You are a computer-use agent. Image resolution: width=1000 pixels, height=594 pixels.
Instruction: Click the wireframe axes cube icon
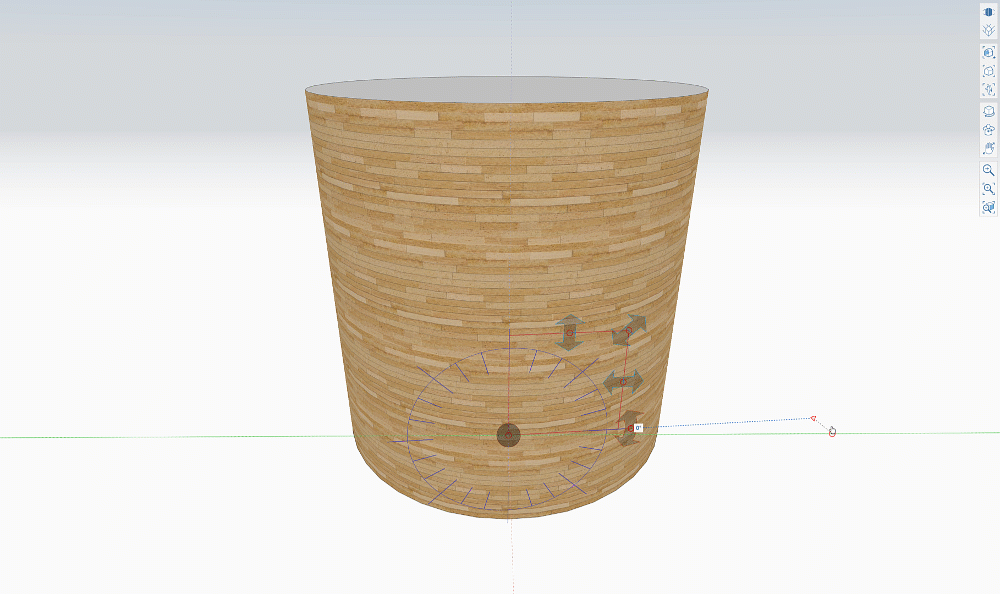point(989,31)
